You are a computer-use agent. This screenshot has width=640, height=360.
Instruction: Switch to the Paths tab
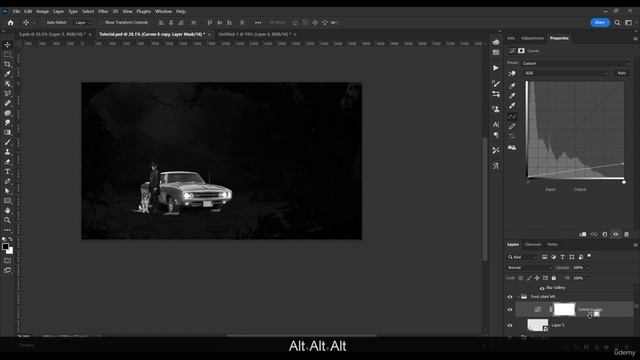point(552,244)
